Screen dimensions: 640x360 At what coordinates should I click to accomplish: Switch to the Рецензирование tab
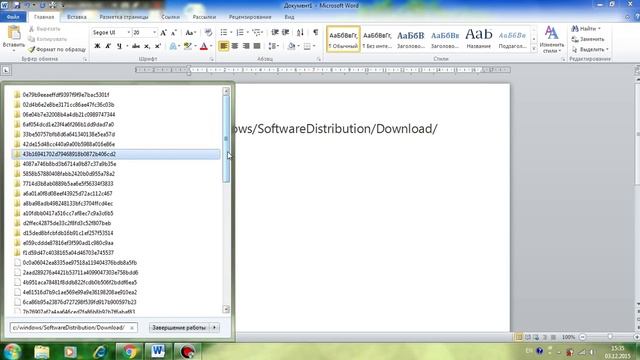pyautogui.click(x=250, y=17)
